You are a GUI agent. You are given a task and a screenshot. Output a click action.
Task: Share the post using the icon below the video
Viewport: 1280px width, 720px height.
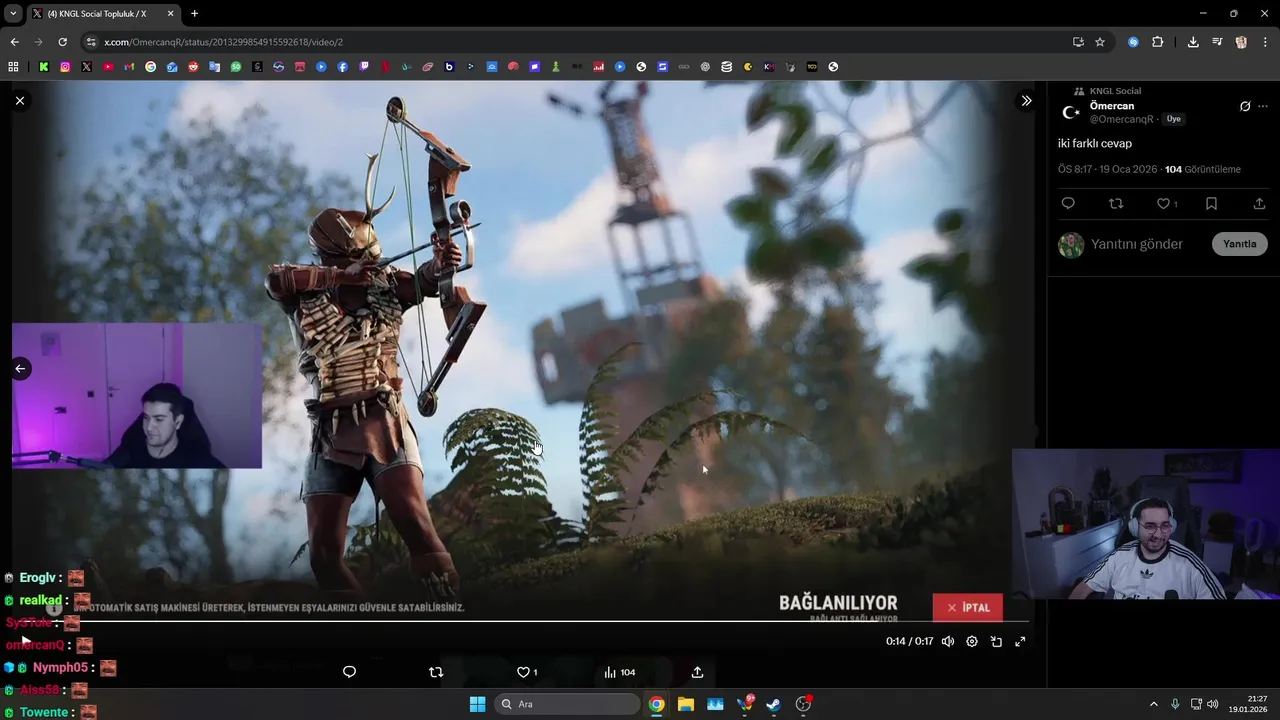pos(697,672)
